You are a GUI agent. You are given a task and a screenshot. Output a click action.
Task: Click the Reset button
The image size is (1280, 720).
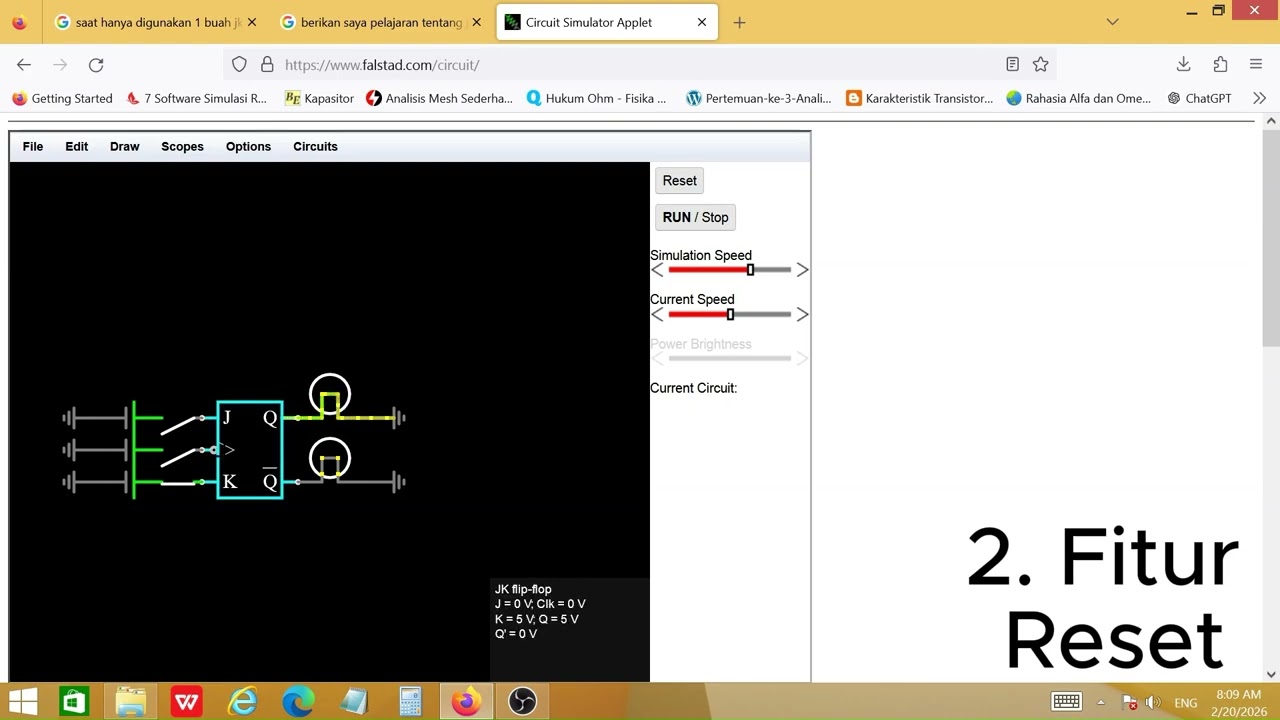[x=680, y=181]
